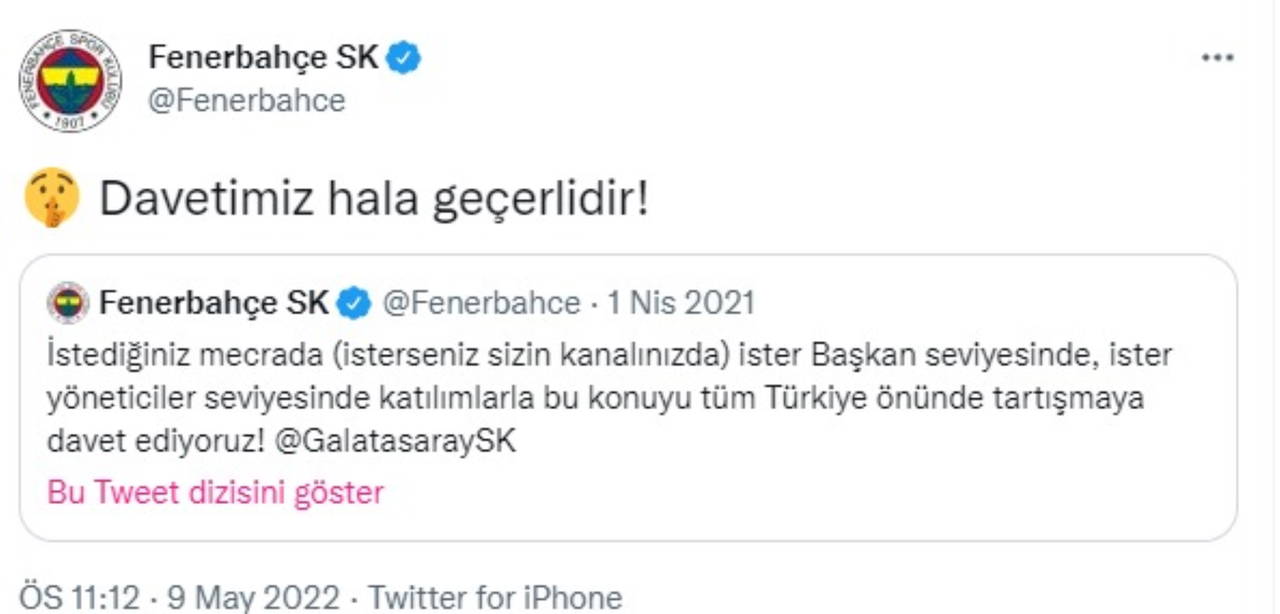Click the small Fenerbahçe avatar in the quoted tweet
Viewport: 1280px width, 614px height.
(68, 303)
